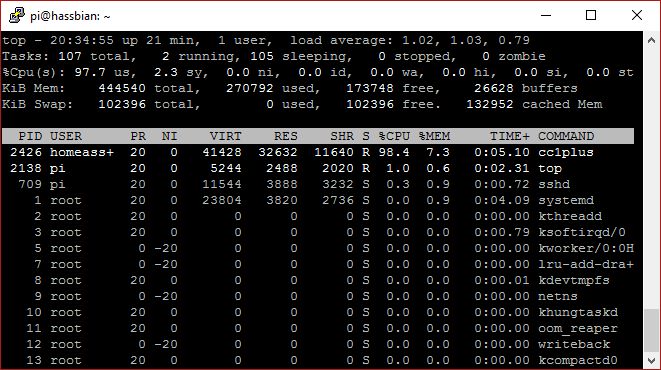Click the TIME+ column header

[510, 136]
